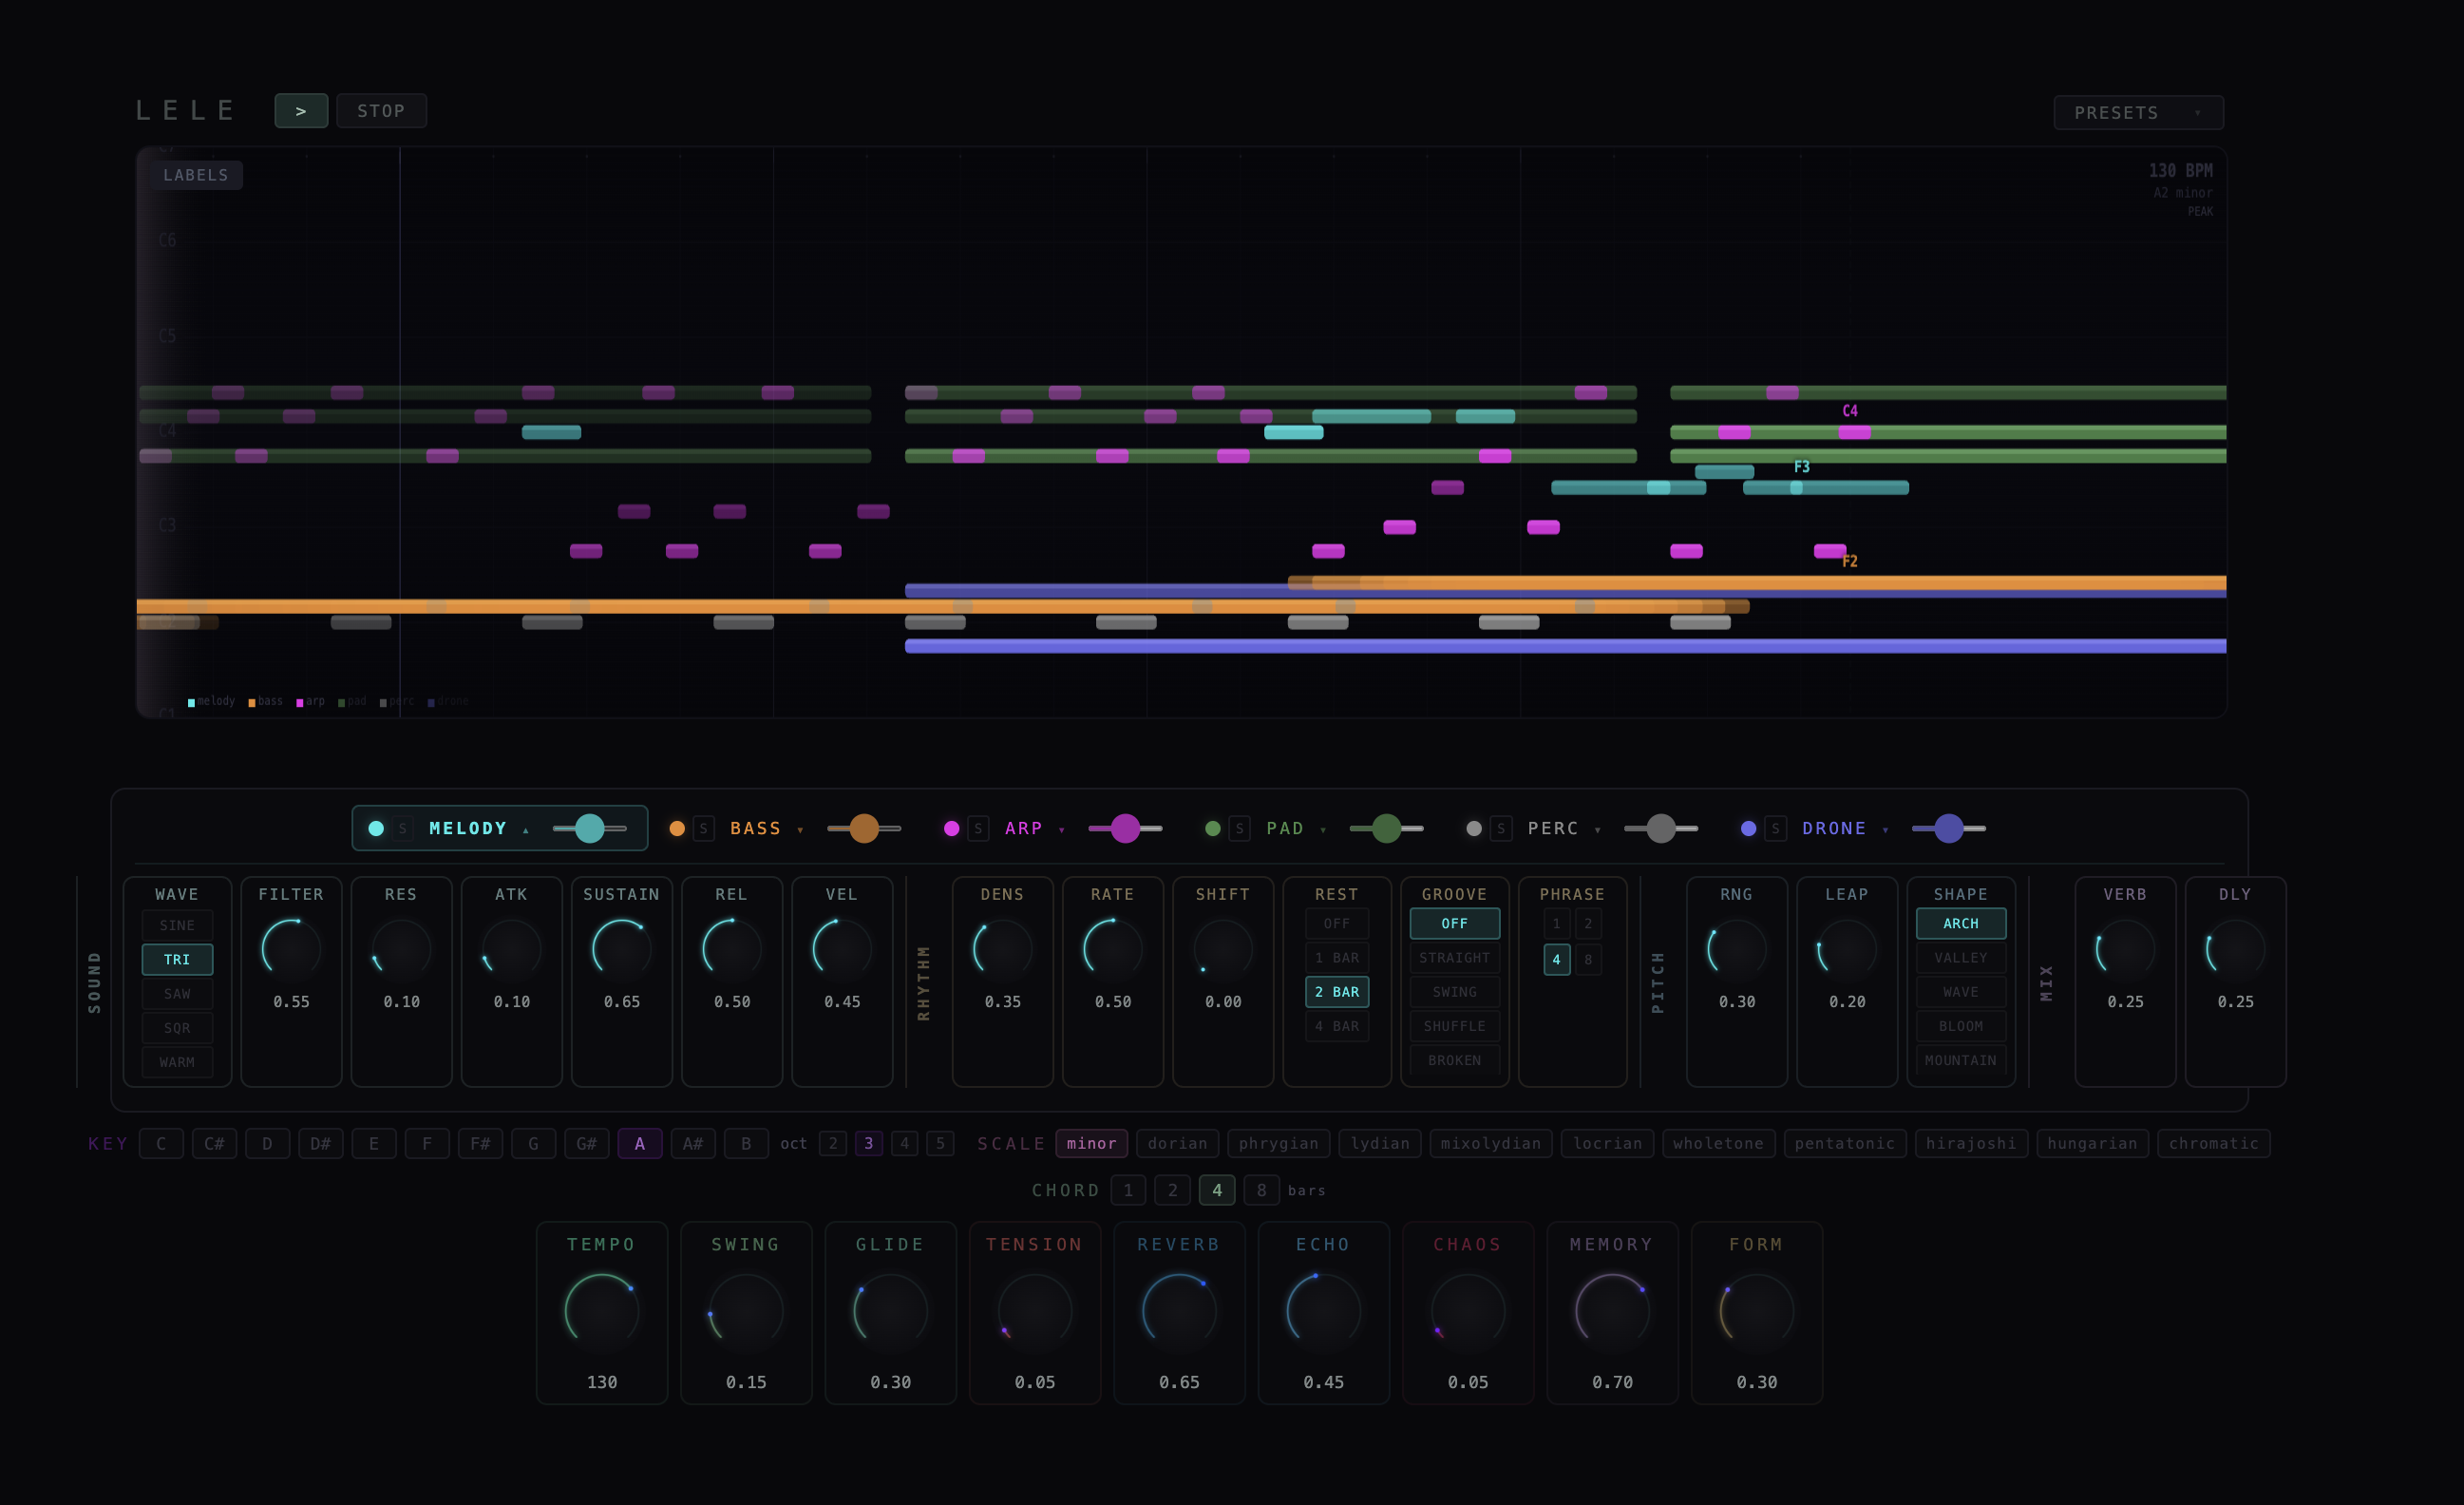
Task: Click the PAD track green color indicator
Action: click(1212, 828)
